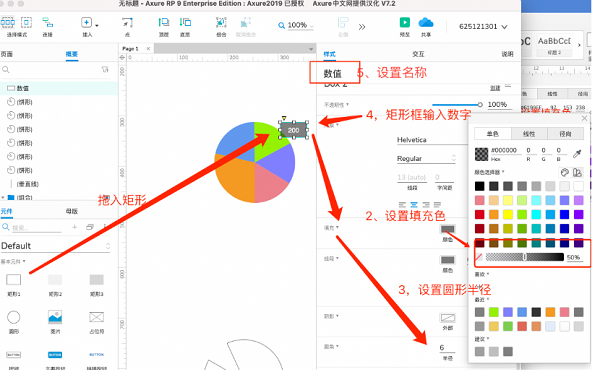600x377 pixels.
Task: Choose center text alignment
Action: [414, 205]
